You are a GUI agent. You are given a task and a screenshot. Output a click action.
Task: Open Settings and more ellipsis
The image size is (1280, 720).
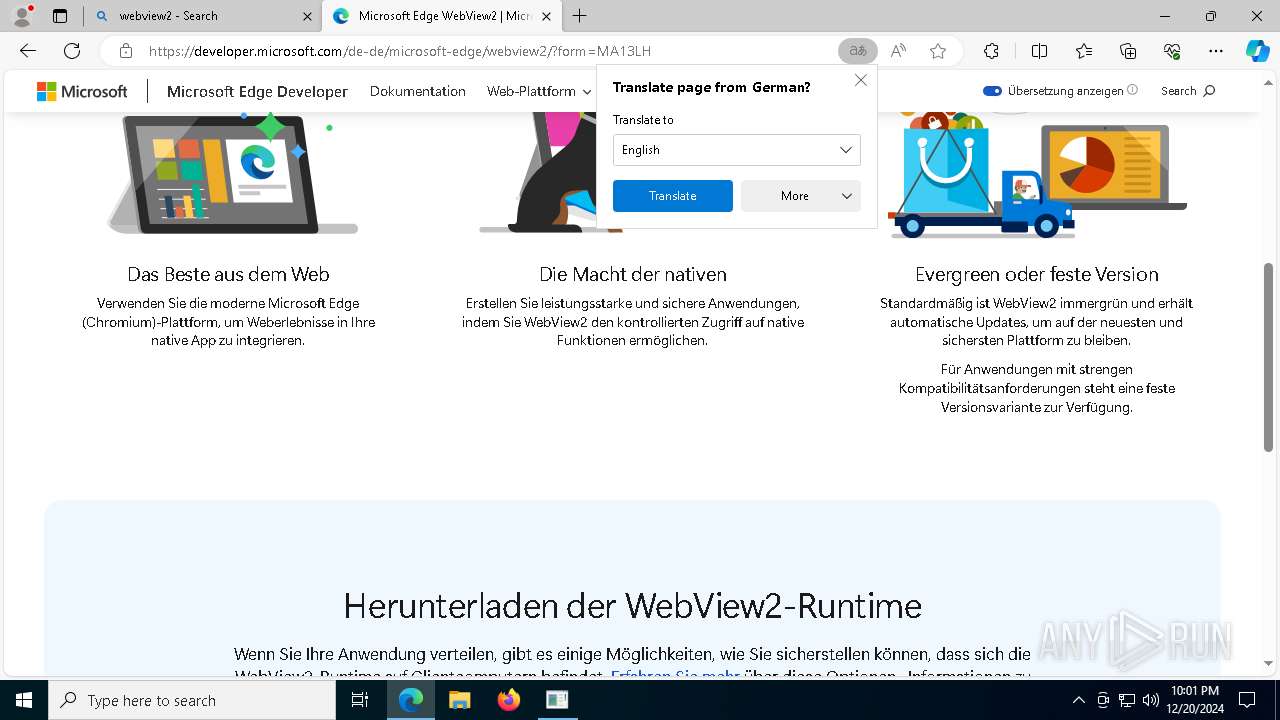pyautogui.click(x=1216, y=51)
